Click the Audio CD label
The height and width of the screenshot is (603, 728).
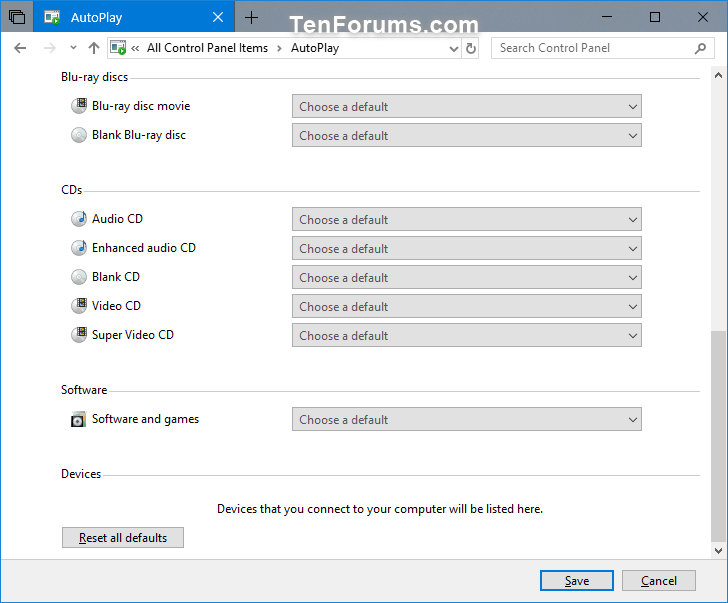(117, 219)
